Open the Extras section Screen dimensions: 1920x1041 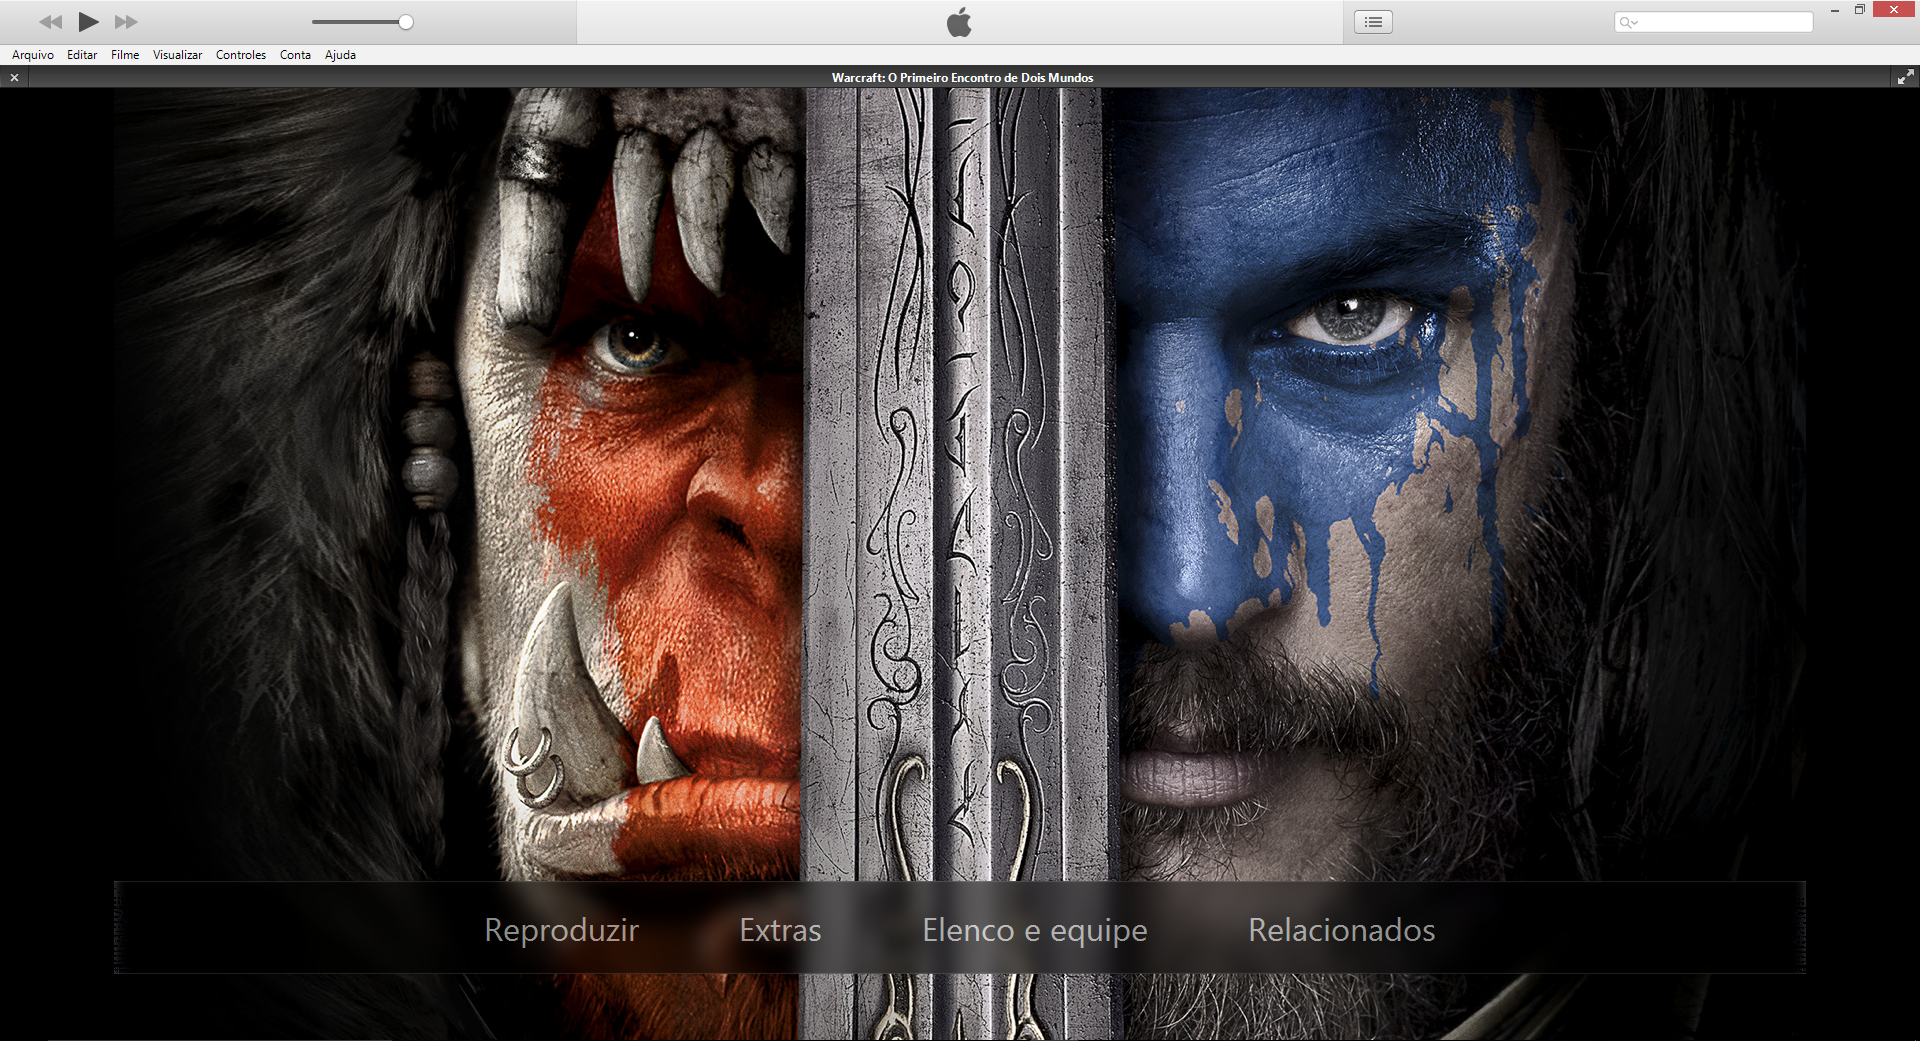(x=780, y=930)
